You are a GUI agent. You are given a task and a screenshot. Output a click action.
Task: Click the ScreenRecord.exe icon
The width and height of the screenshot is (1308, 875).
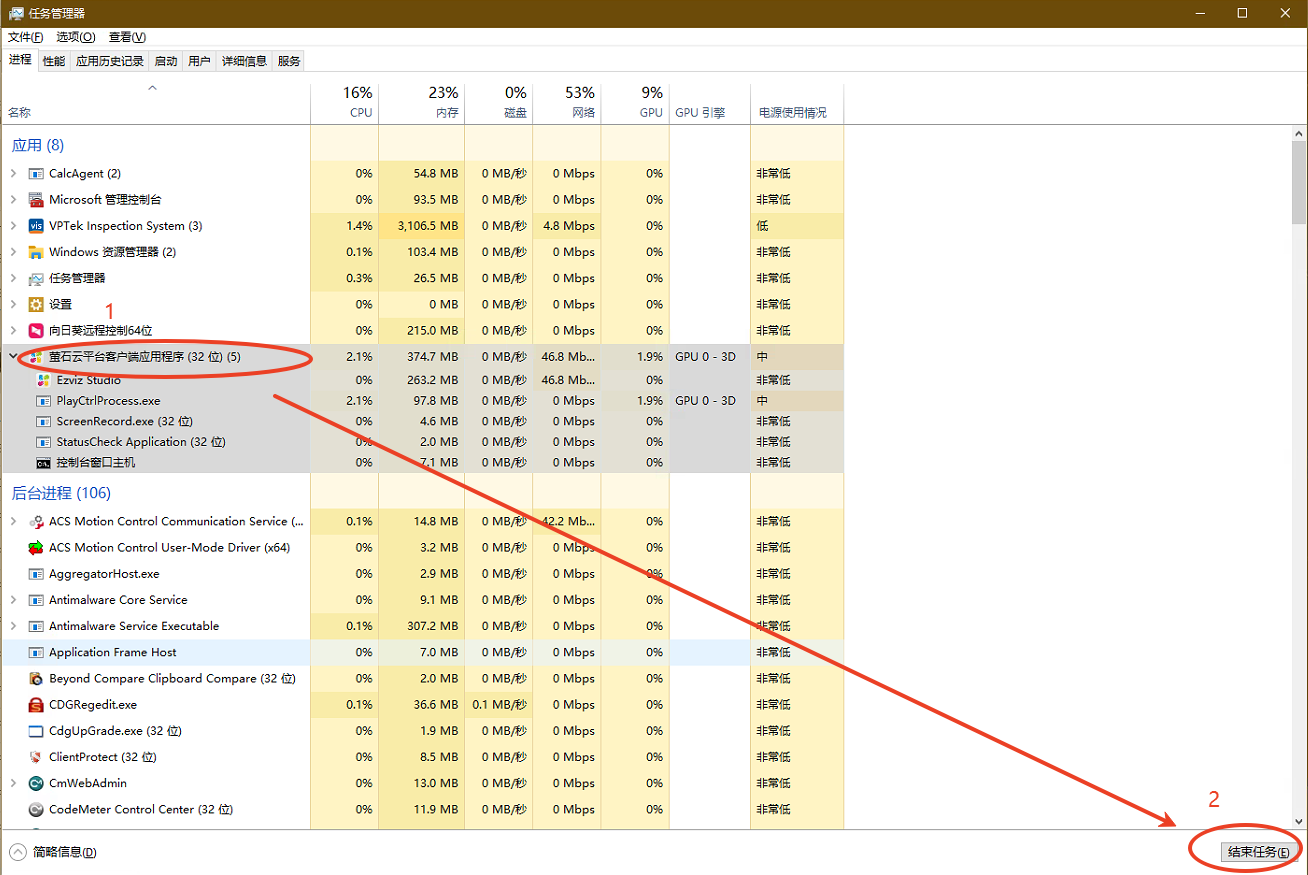[x=43, y=421]
